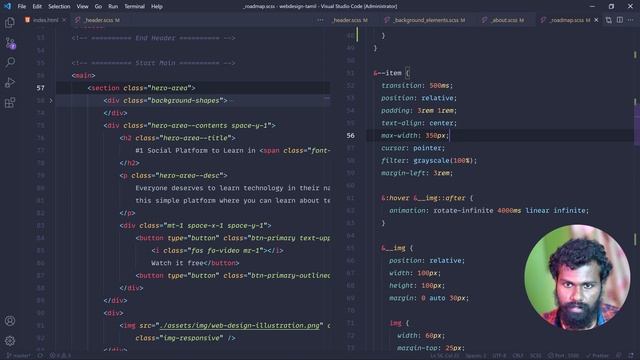The image size is (640, 360).
Task: Click the Synchronize Changes icon in status bar
Action: coord(40,356)
